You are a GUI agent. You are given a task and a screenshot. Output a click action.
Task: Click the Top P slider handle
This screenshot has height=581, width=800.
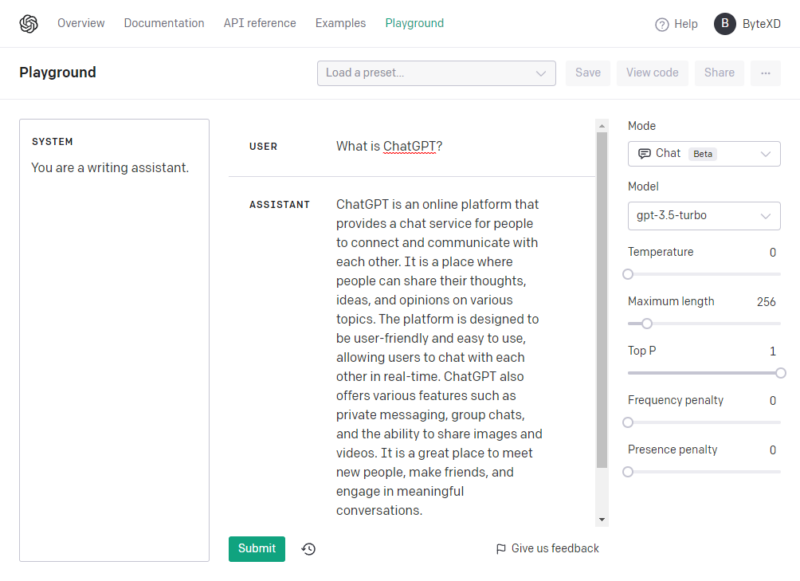[780, 373]
